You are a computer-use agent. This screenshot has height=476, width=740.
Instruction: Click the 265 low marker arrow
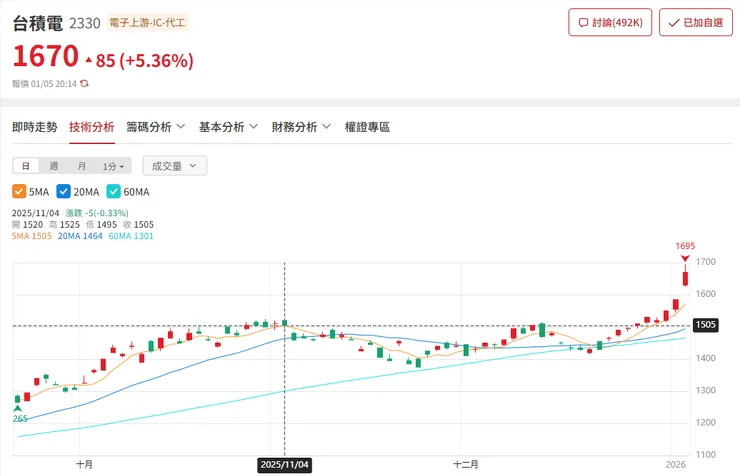18,409
